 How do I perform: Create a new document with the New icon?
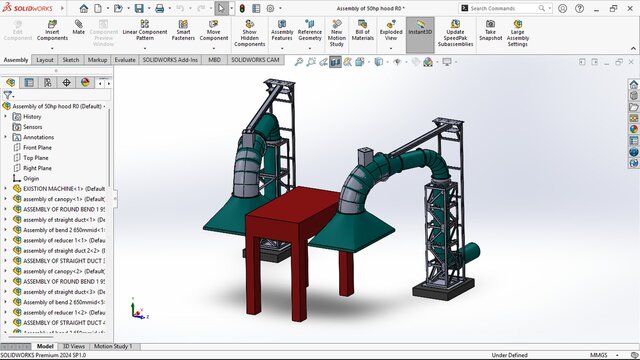click(98, 8)
